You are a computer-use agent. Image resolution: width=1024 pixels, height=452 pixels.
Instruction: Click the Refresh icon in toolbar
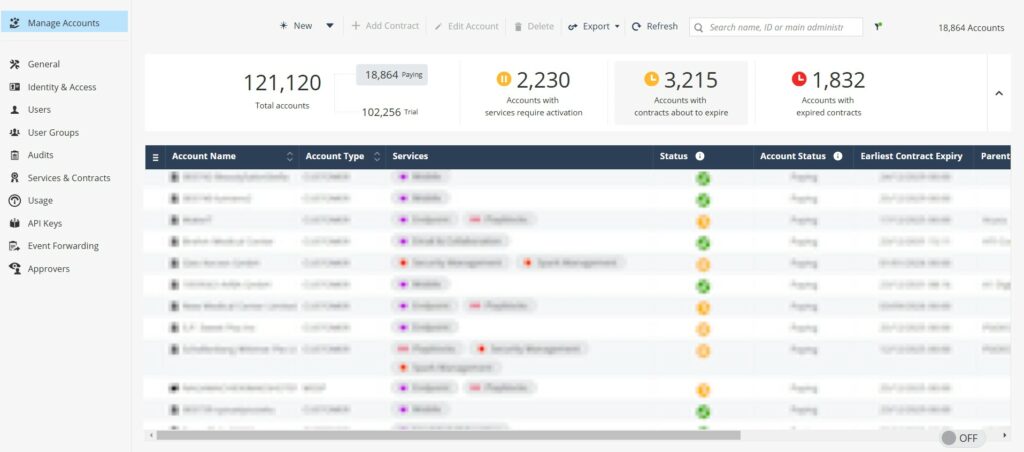[x=636, y=27]
